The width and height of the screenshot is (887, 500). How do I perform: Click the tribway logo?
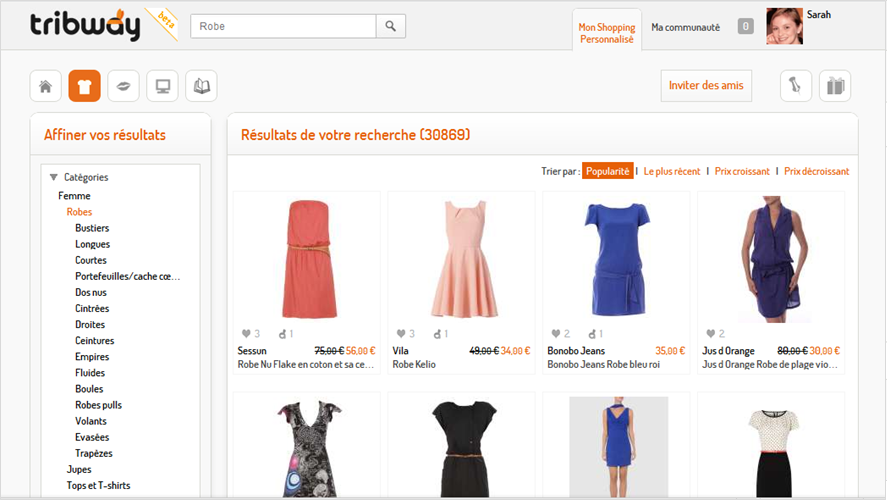click(85, 25)
